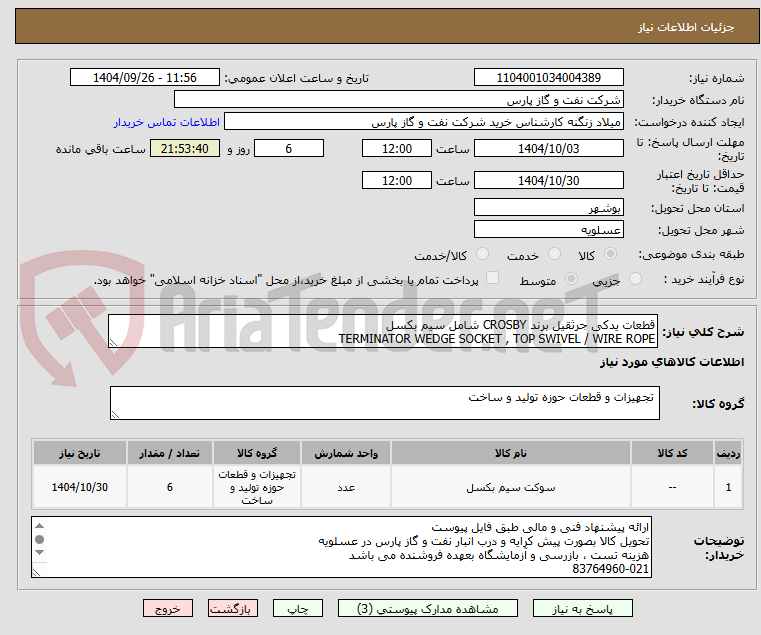761x635 pixels.
Task: Select the کالا radio button
Action: click(x=610, y=254)
